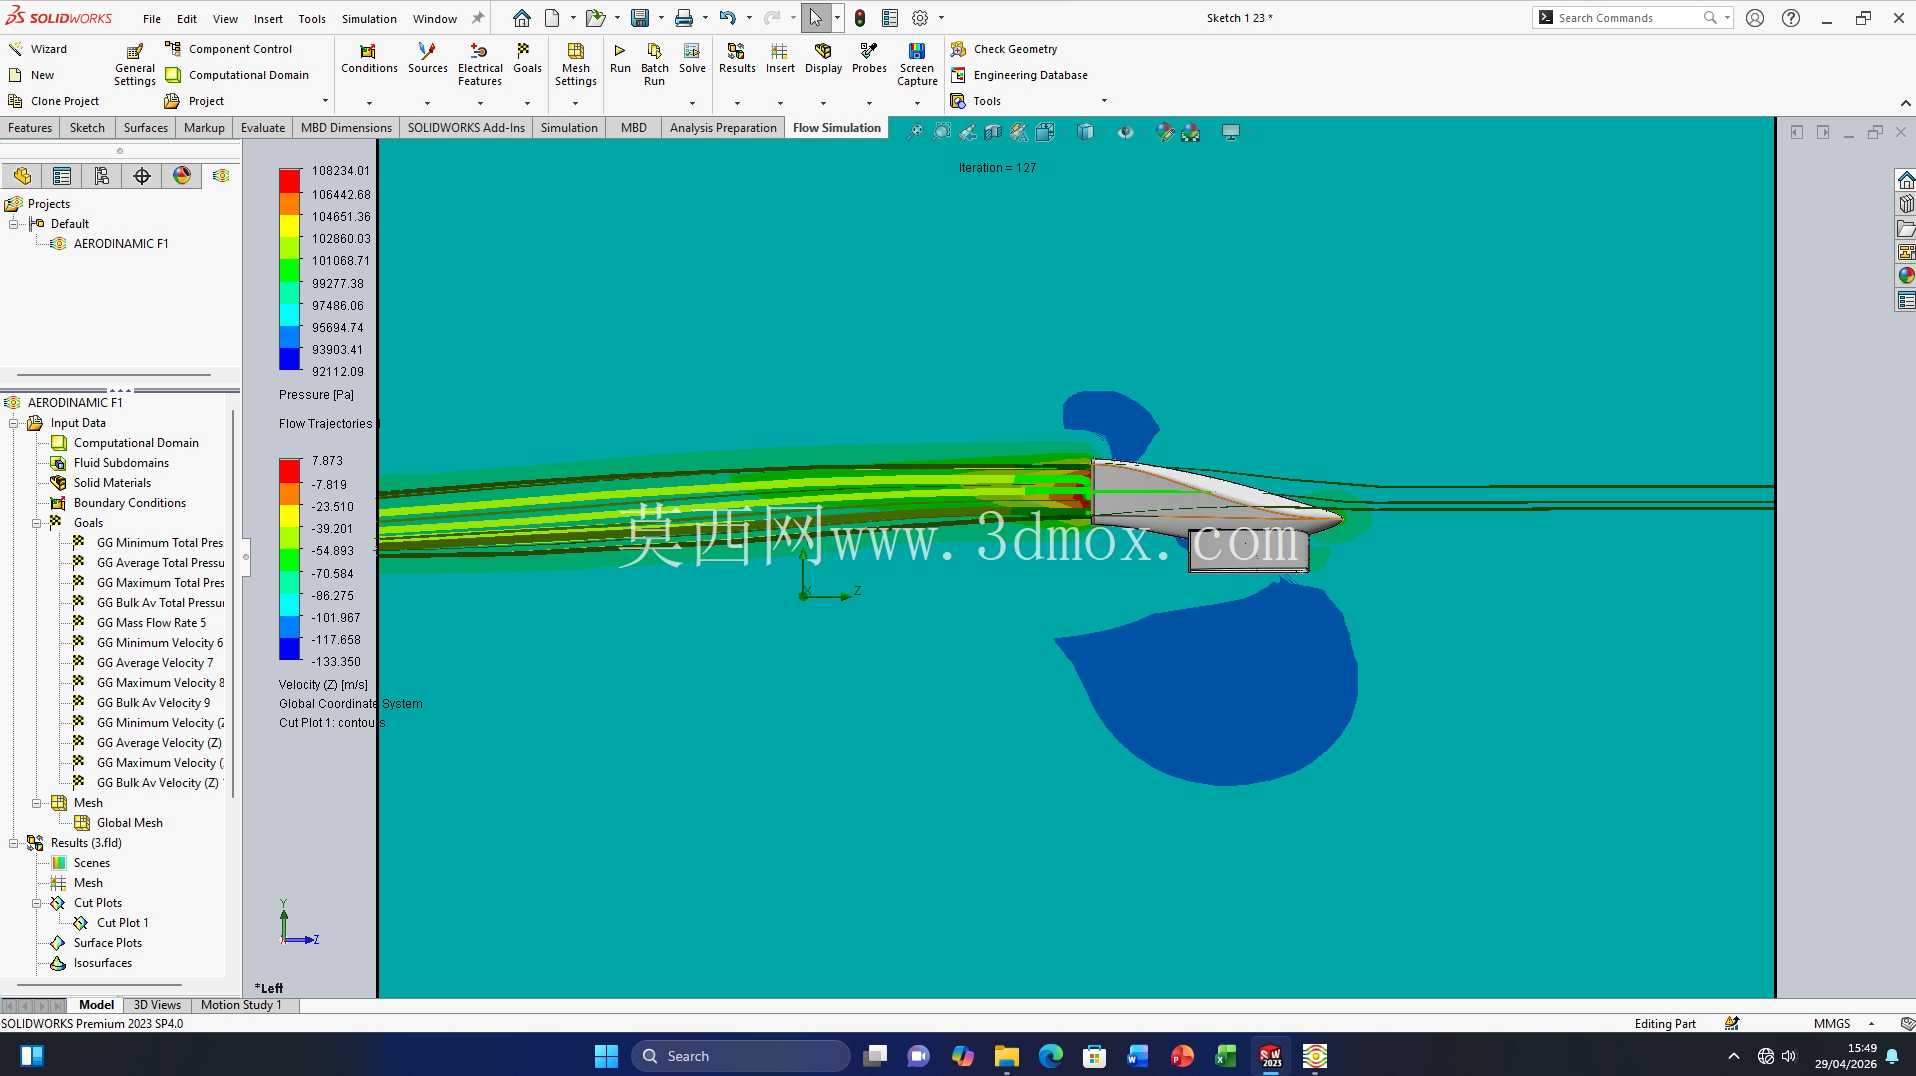This screenshot has height=1076, width=1916.
Task: Open the Insert menu
Action: [268, 19]
